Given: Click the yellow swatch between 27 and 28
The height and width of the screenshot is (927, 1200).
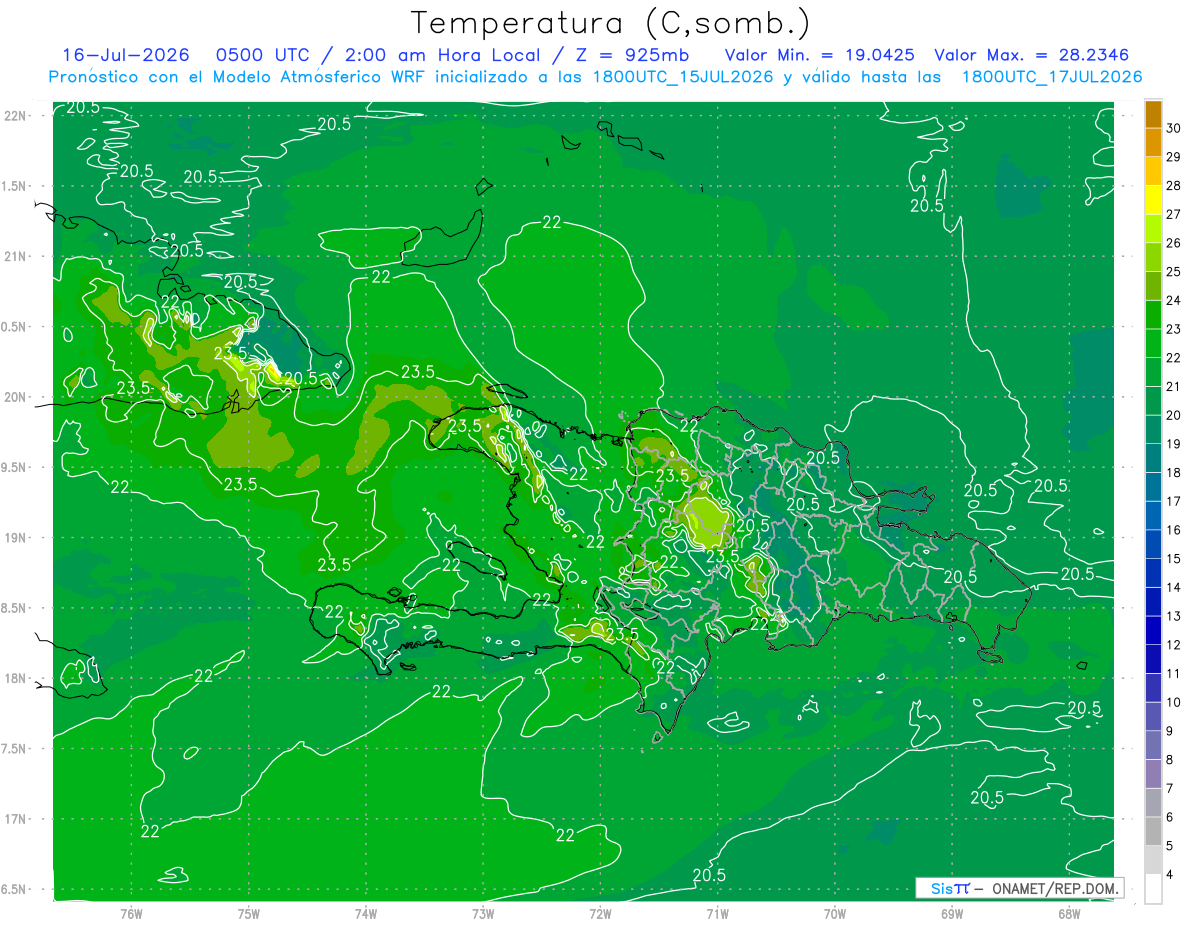Looking at the screenshot, I should point(1153,200).
